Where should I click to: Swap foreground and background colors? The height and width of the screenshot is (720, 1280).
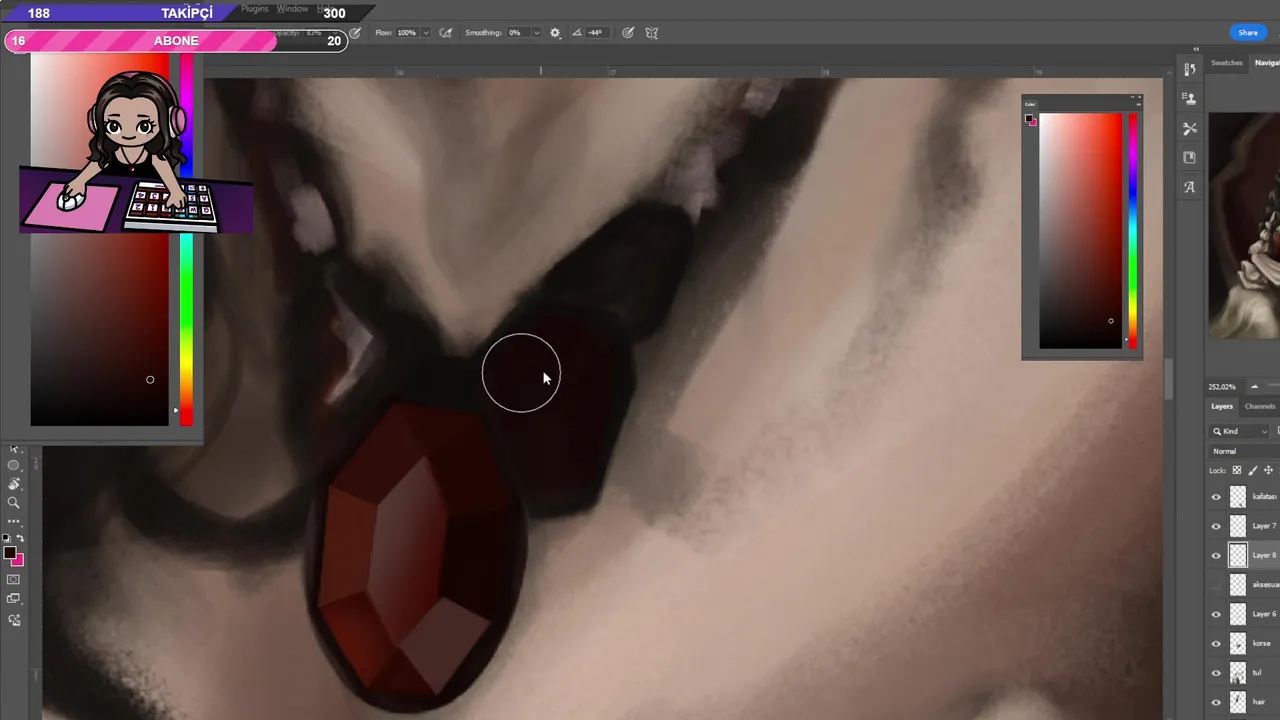[x=20, y=539]
